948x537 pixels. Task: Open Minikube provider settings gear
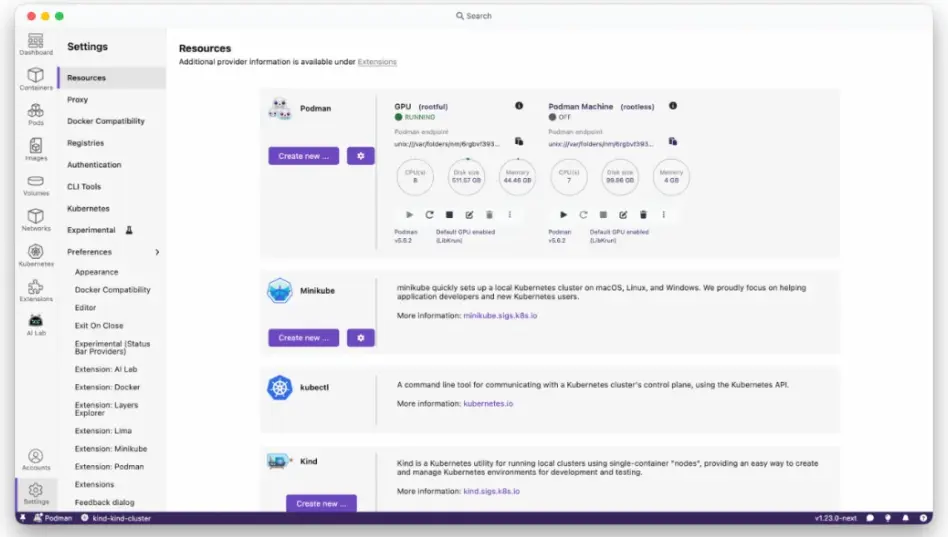click(x=361, y=338)
